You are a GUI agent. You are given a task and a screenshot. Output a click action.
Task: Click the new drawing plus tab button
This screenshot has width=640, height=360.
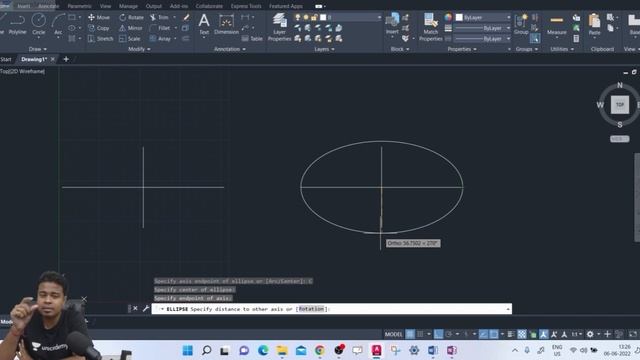66,59
